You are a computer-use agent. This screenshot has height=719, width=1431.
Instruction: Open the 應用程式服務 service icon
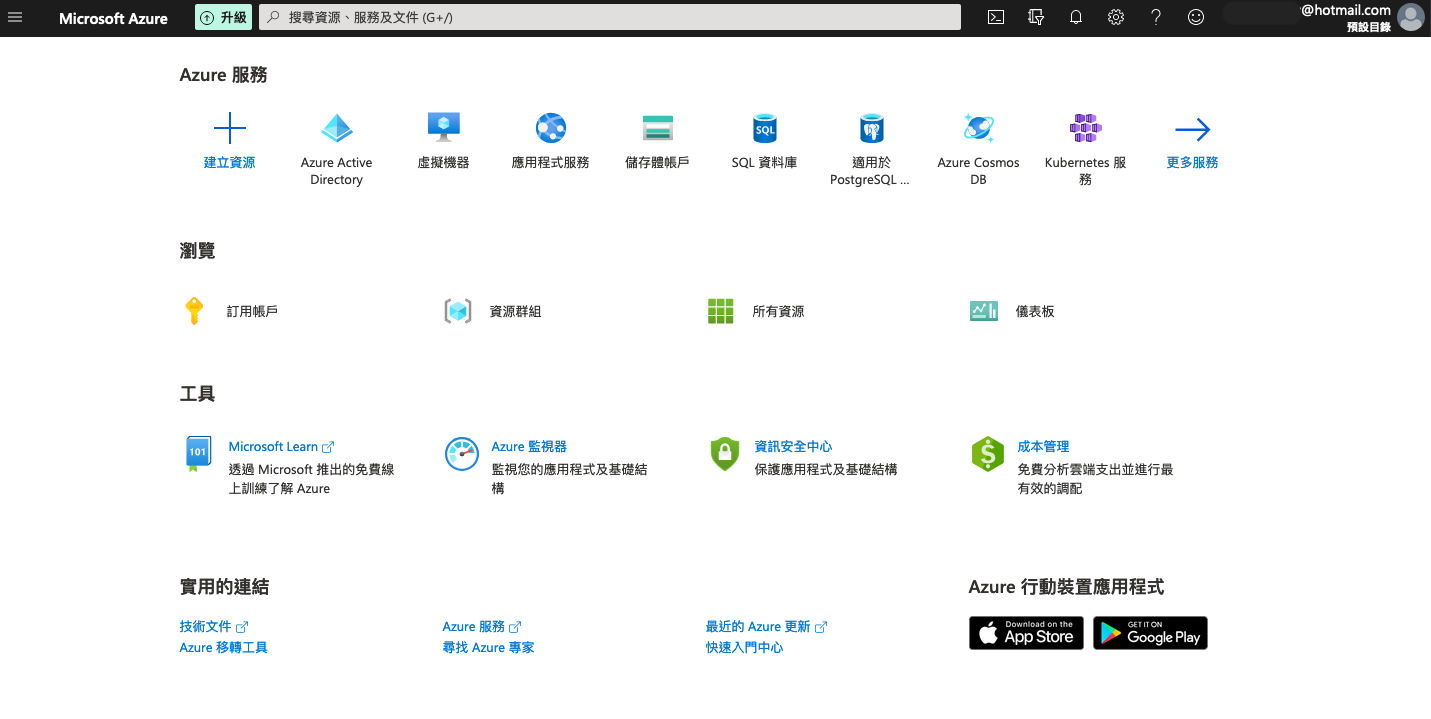551,128
